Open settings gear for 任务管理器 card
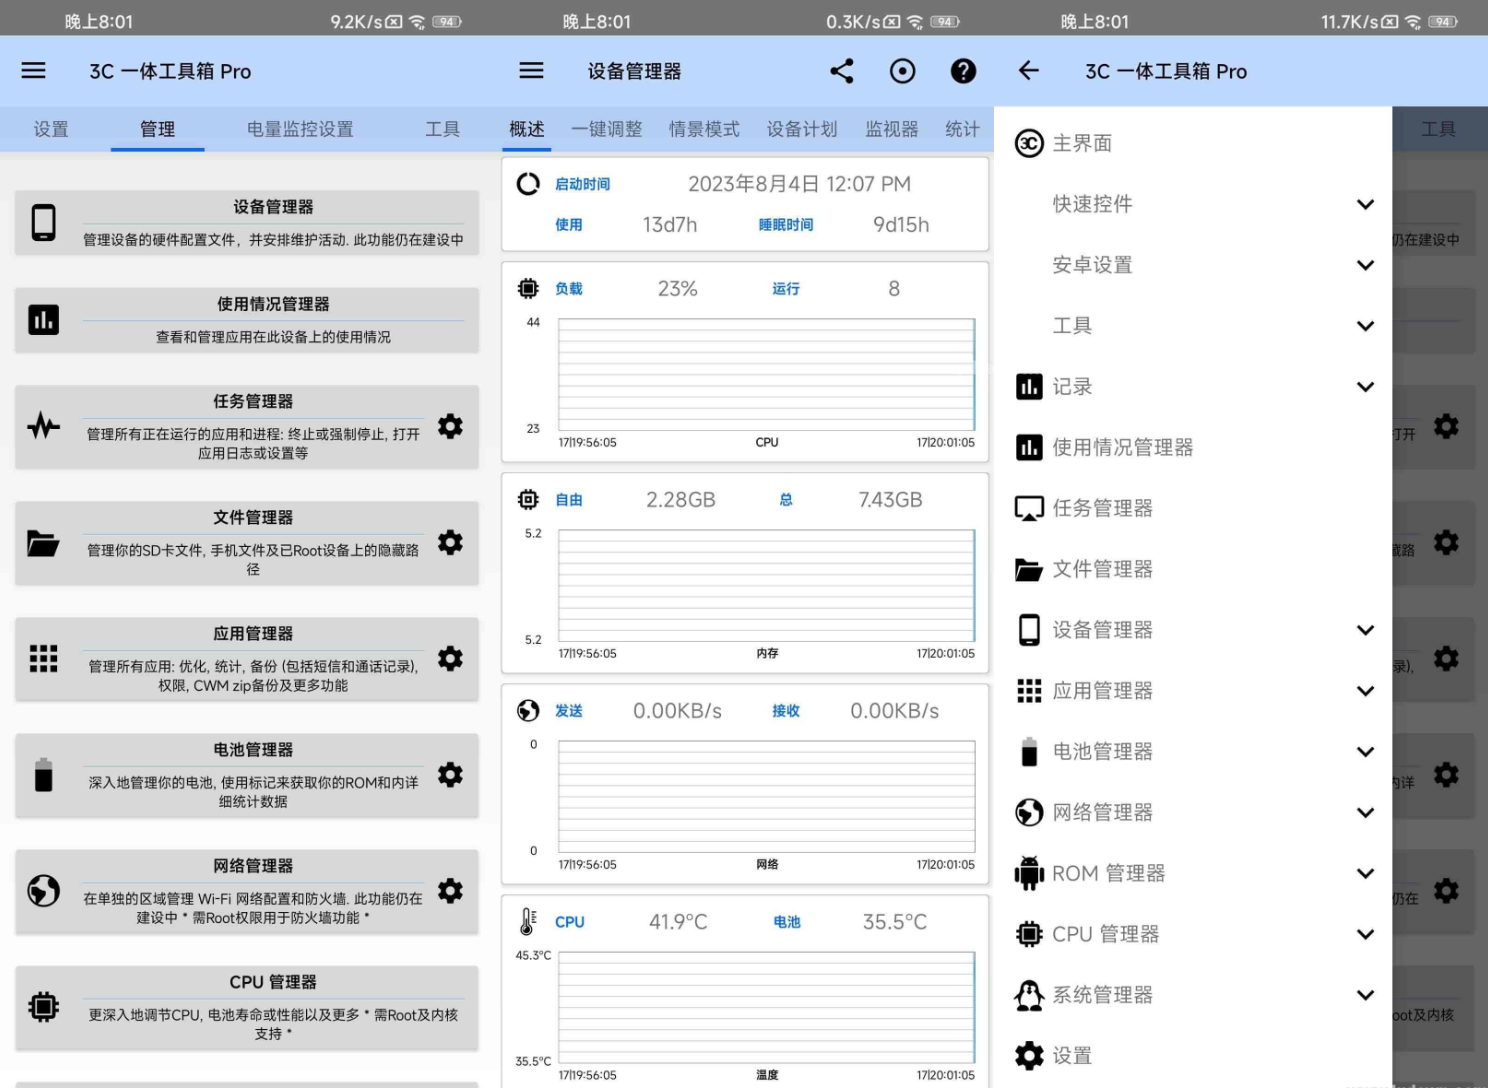 point(451,426)
